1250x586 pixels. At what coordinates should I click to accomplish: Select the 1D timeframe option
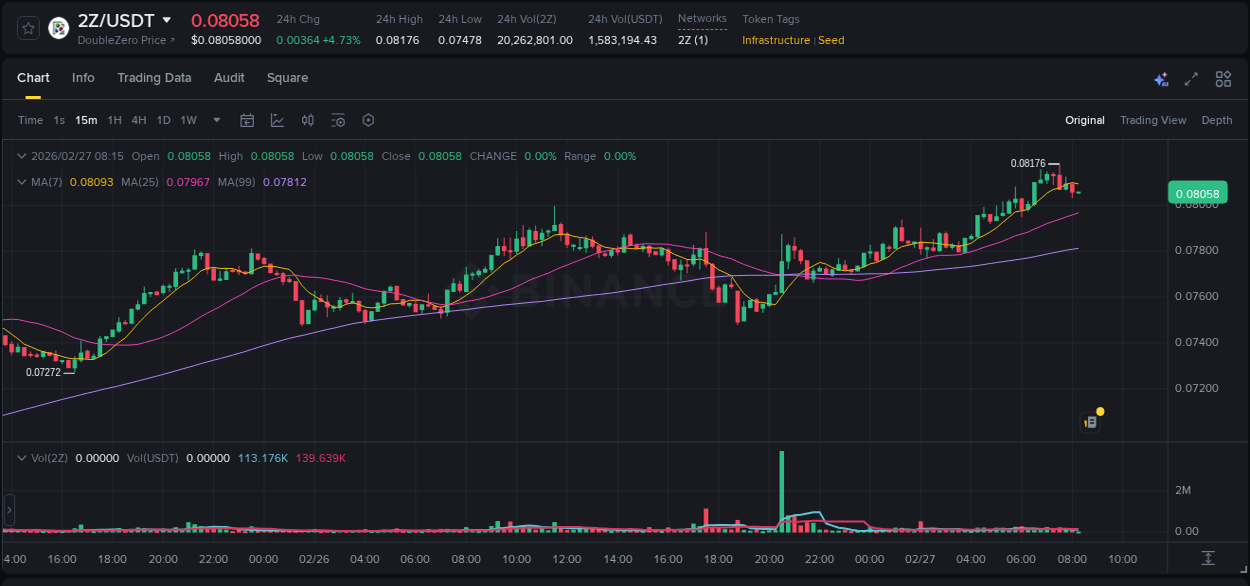point(163,120)
